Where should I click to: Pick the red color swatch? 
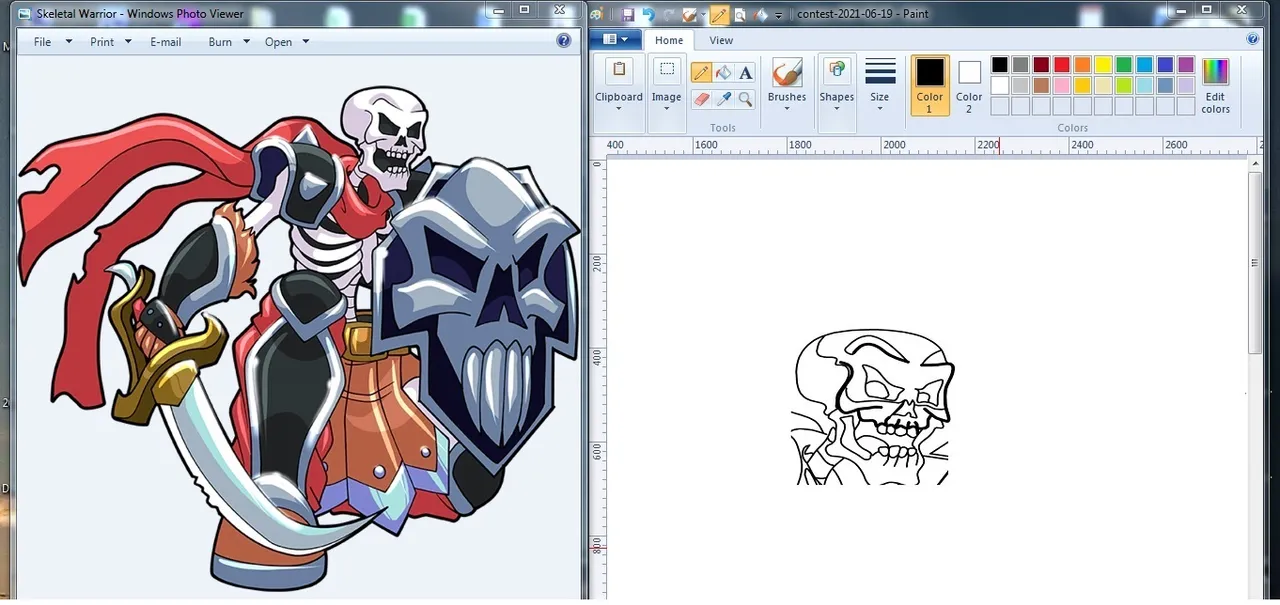1062,64
